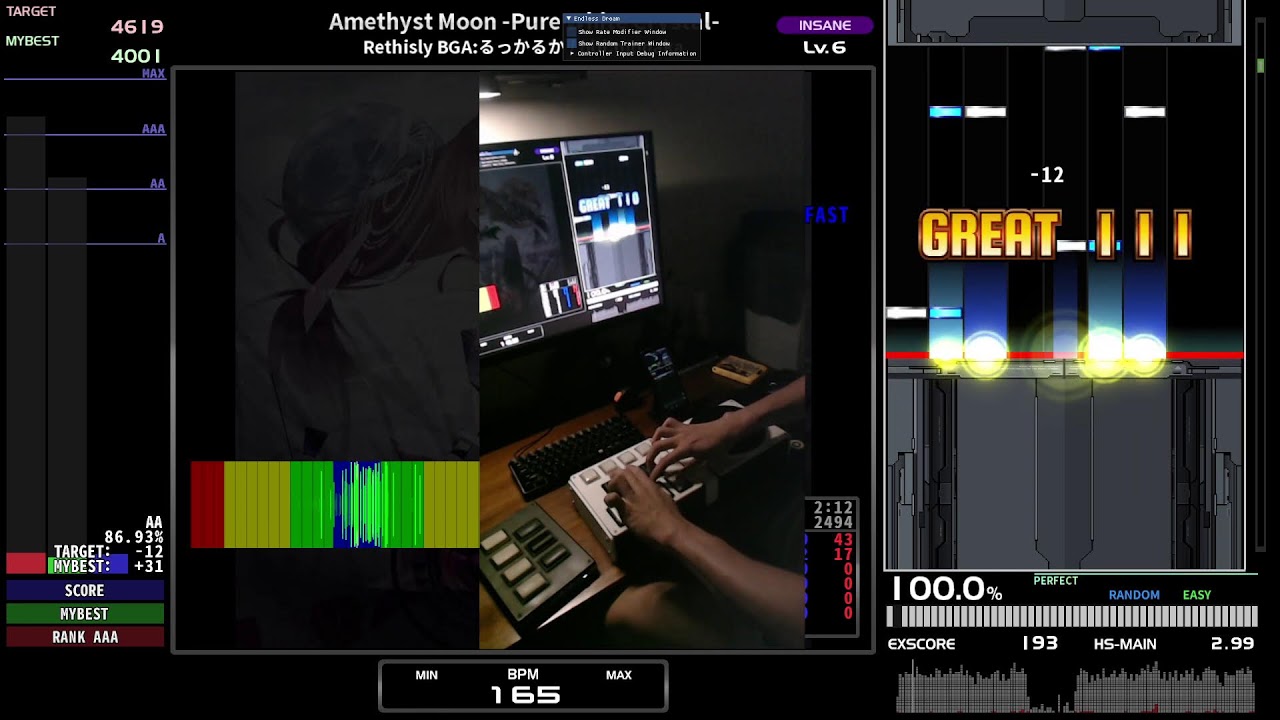The width and height of the screenshot is (1280, 720).
Task: Click the MAX grade line label
Action: coord(153,74)
